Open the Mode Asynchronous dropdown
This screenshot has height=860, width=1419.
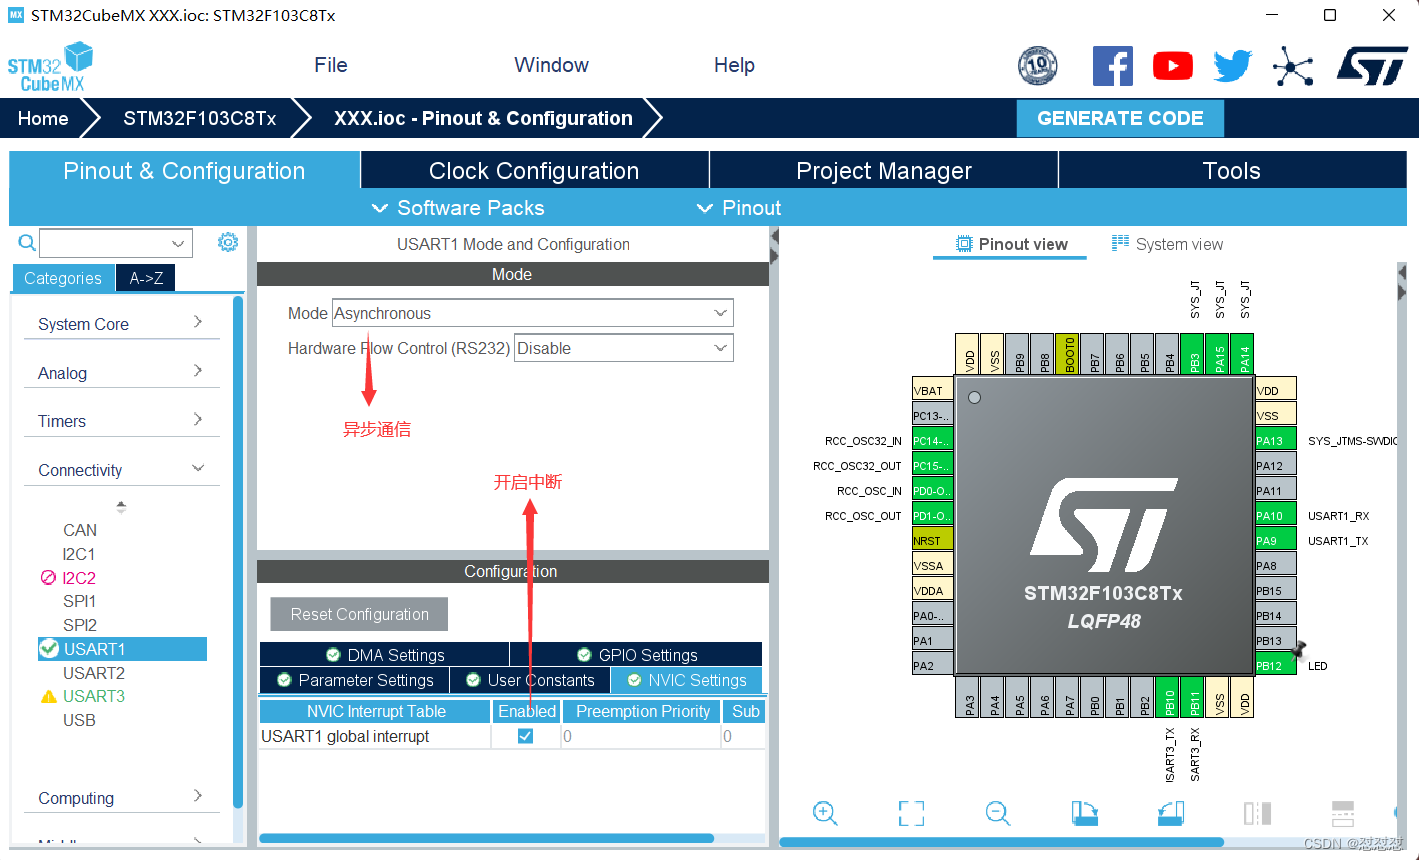click(533, 313)
